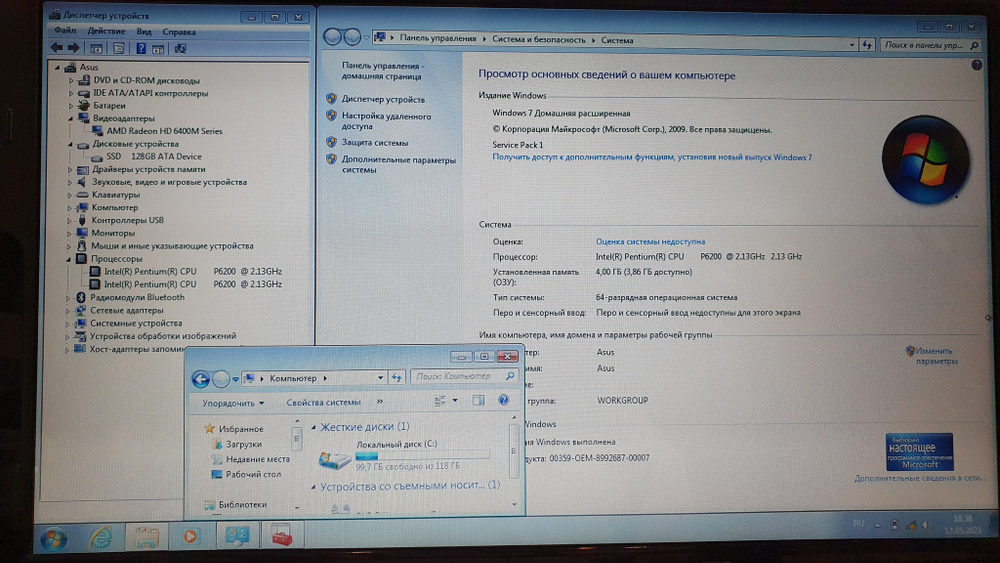Select Звуковые, видео и игровые устройства category
This screenshot has width=1000, height=563.
pyautogui.click(x=169, y=182)
